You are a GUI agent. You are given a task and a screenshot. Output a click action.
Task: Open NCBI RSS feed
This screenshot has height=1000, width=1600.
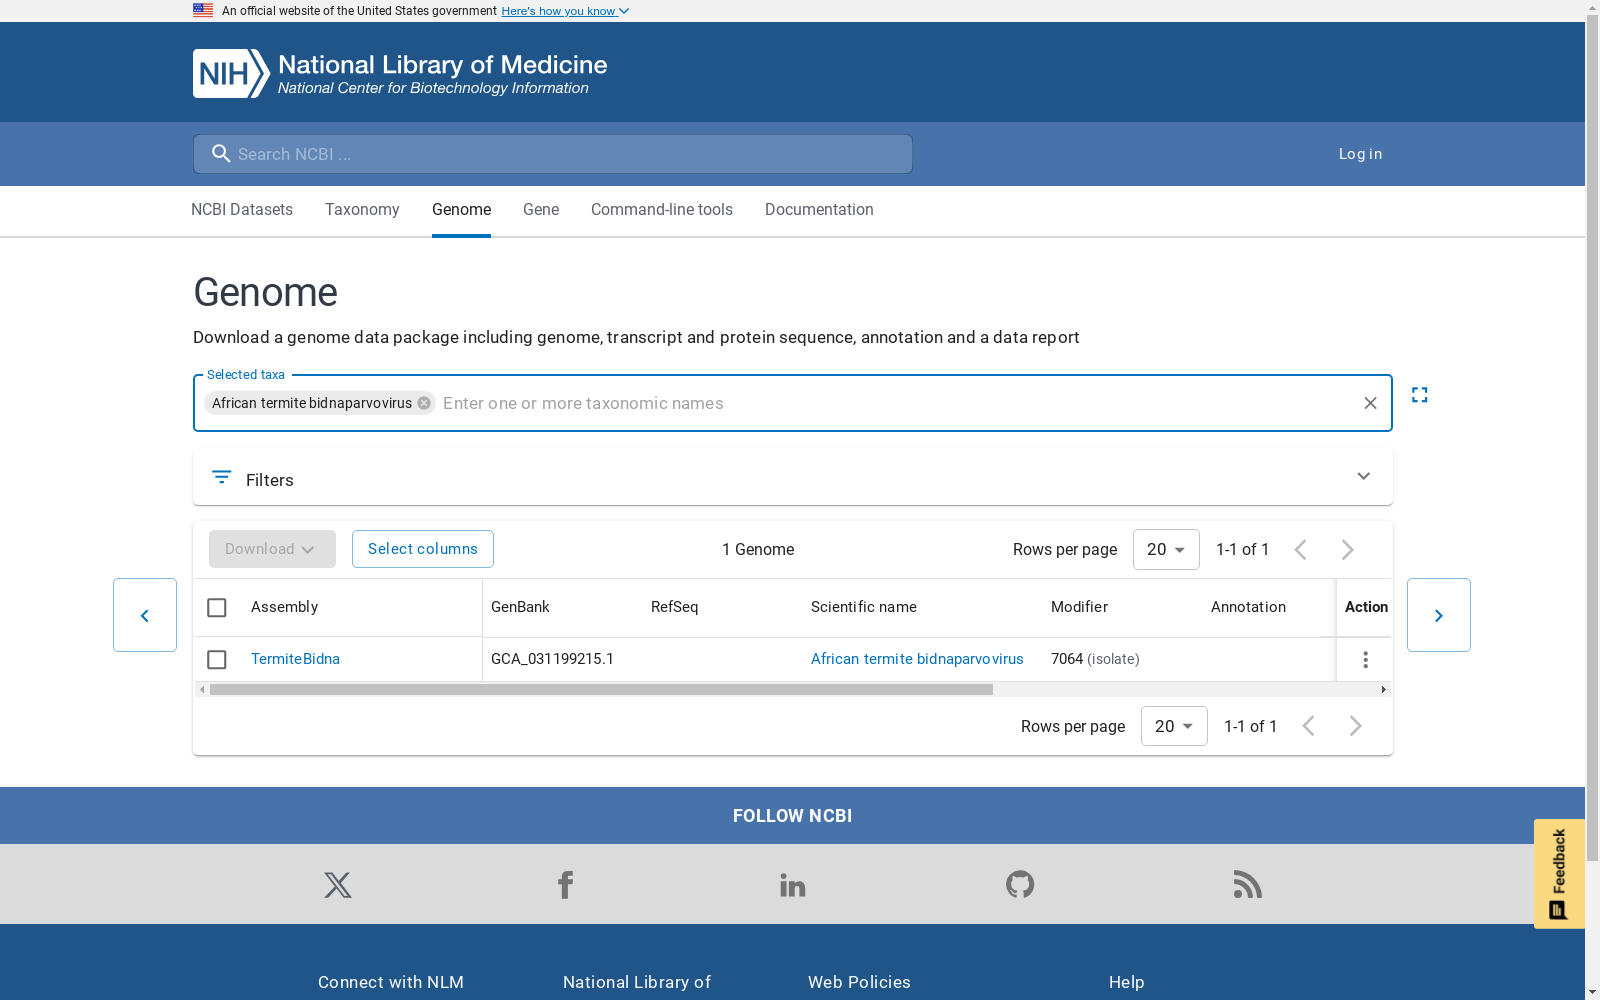(x=1248, y=885)
